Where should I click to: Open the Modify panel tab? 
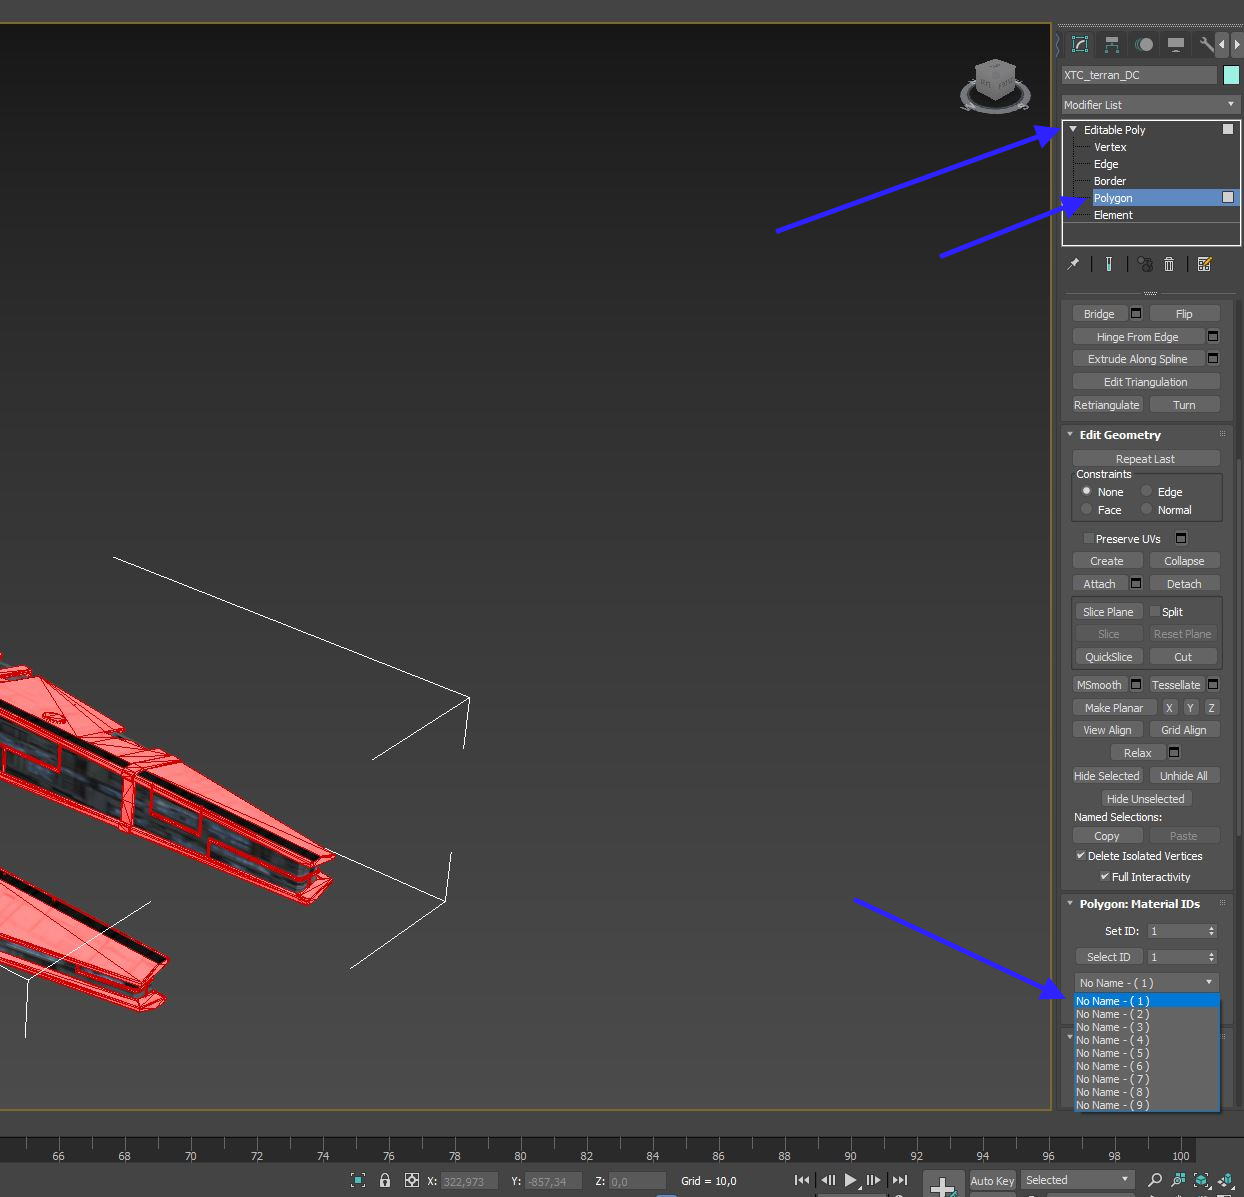point(1080,44)
